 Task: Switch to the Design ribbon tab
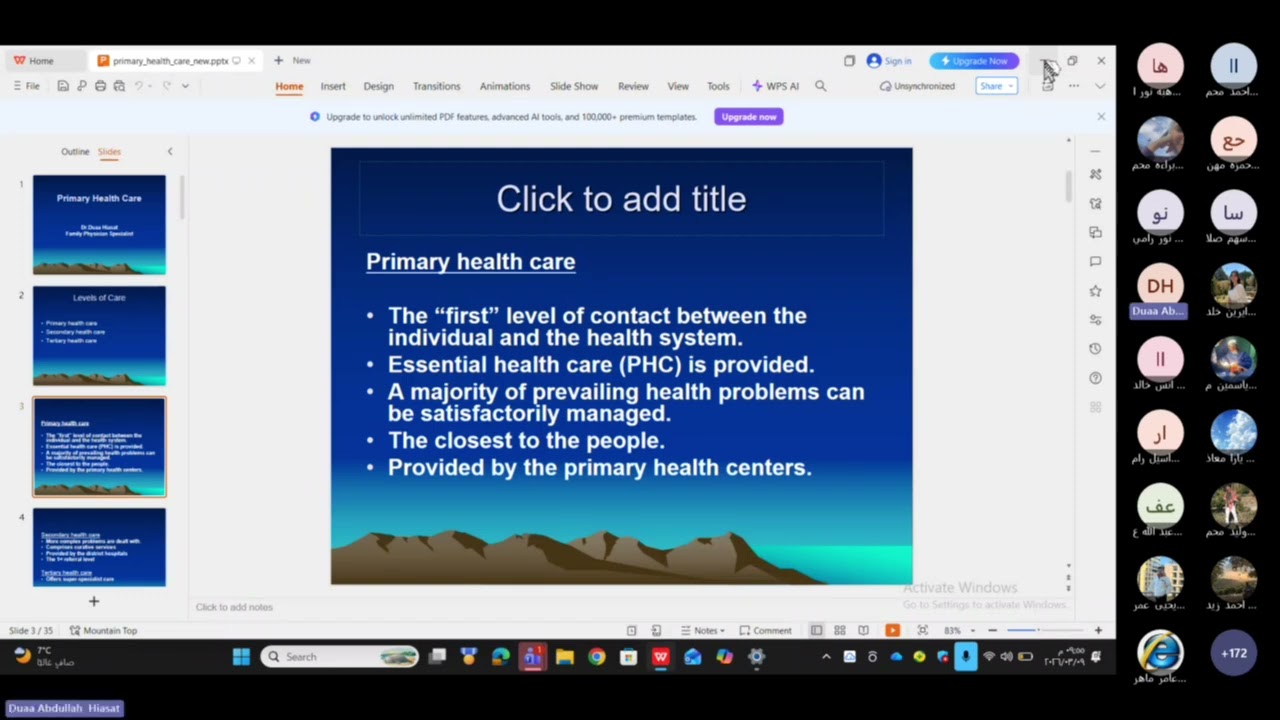(x=378, y=86)
